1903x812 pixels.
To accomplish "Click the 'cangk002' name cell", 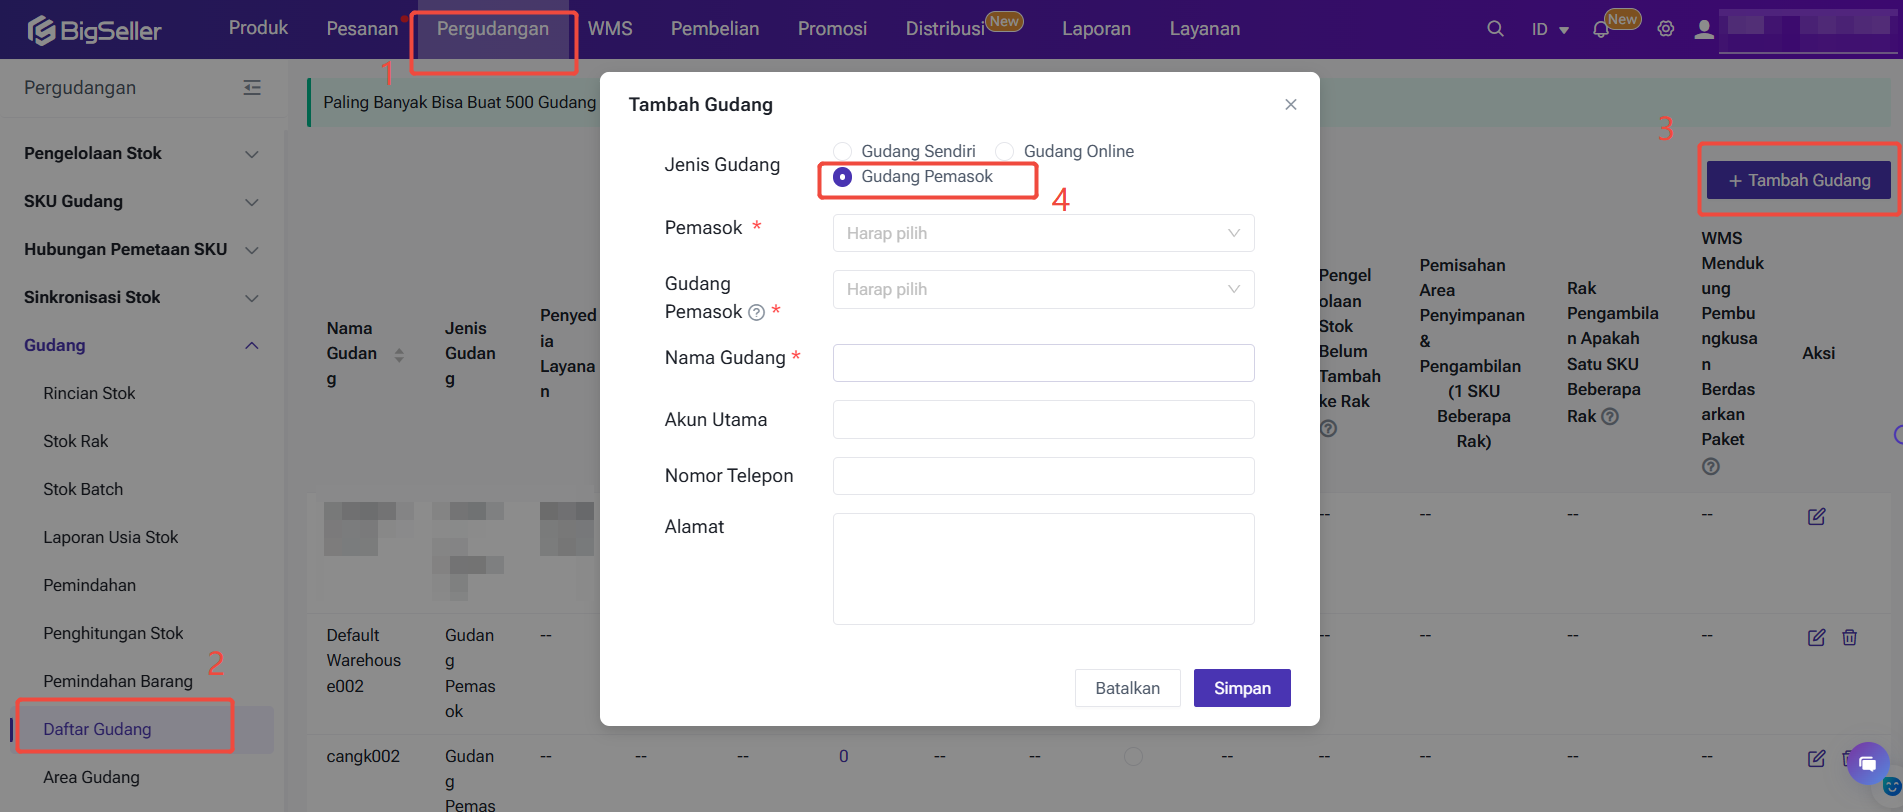I will [x=363, y=756].
